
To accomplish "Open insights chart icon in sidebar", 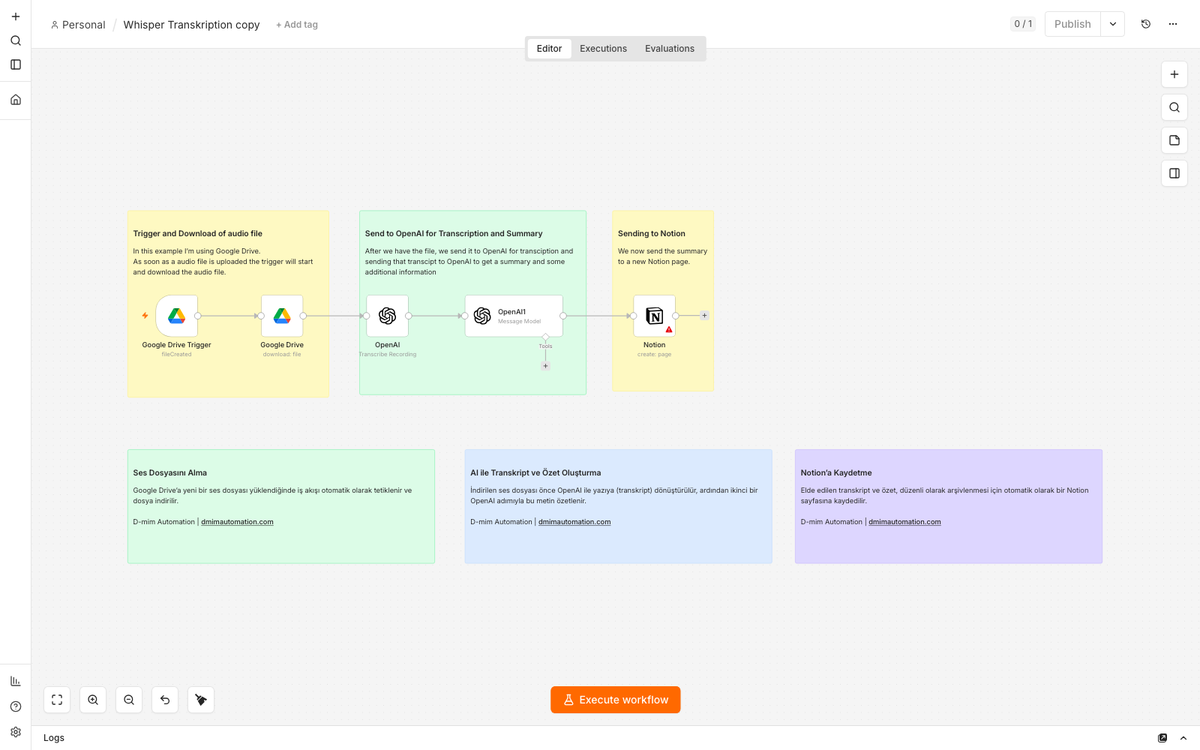I will [x=15, y=681].
